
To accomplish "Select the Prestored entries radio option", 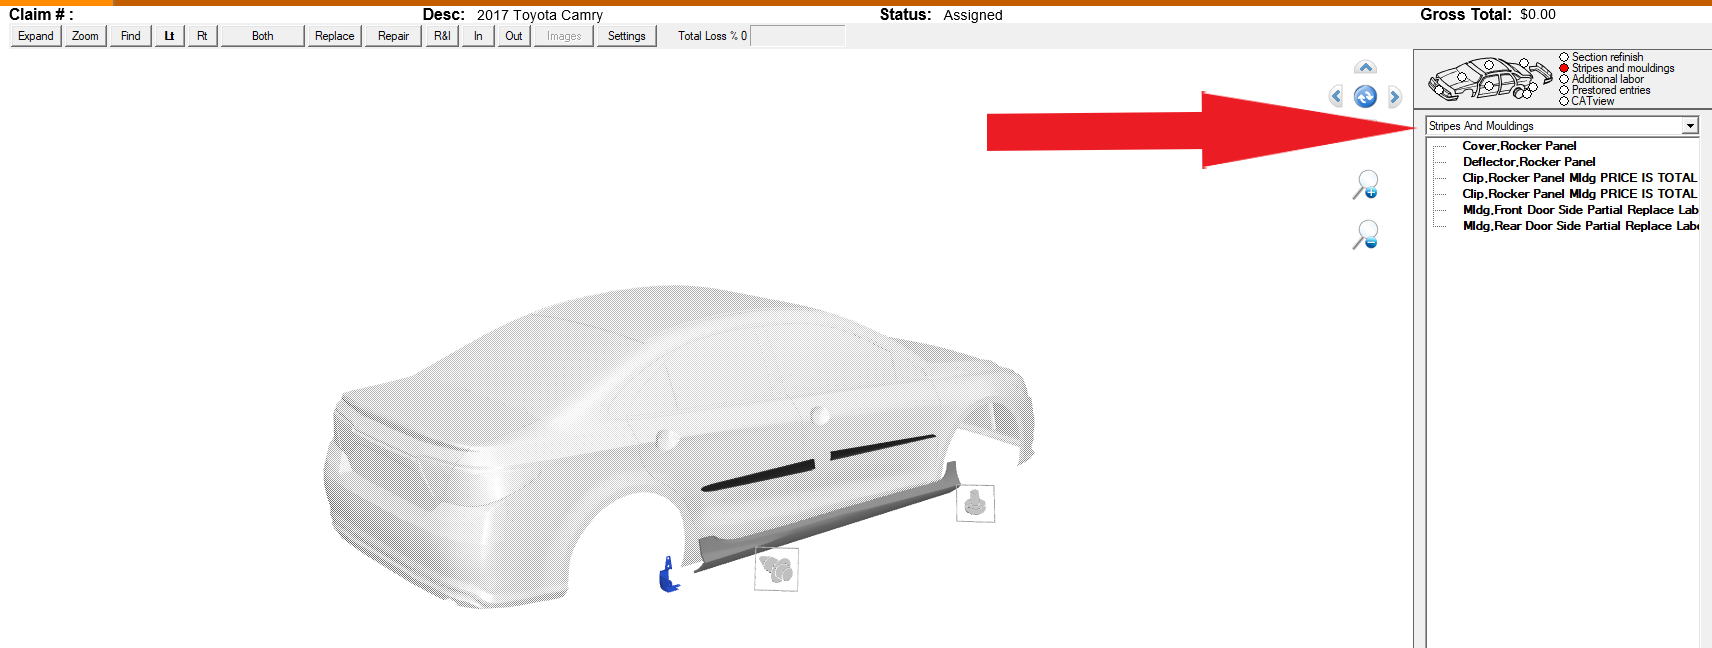I will click(1564, 90).
